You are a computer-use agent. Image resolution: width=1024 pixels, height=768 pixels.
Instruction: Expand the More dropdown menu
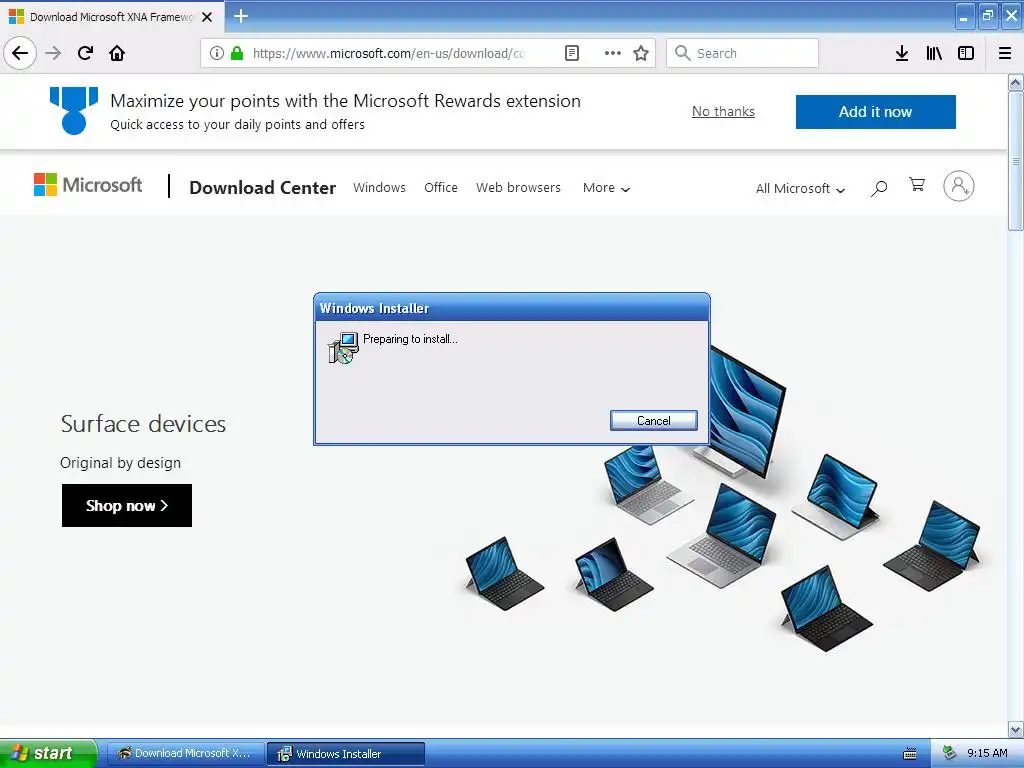(606, 188)
